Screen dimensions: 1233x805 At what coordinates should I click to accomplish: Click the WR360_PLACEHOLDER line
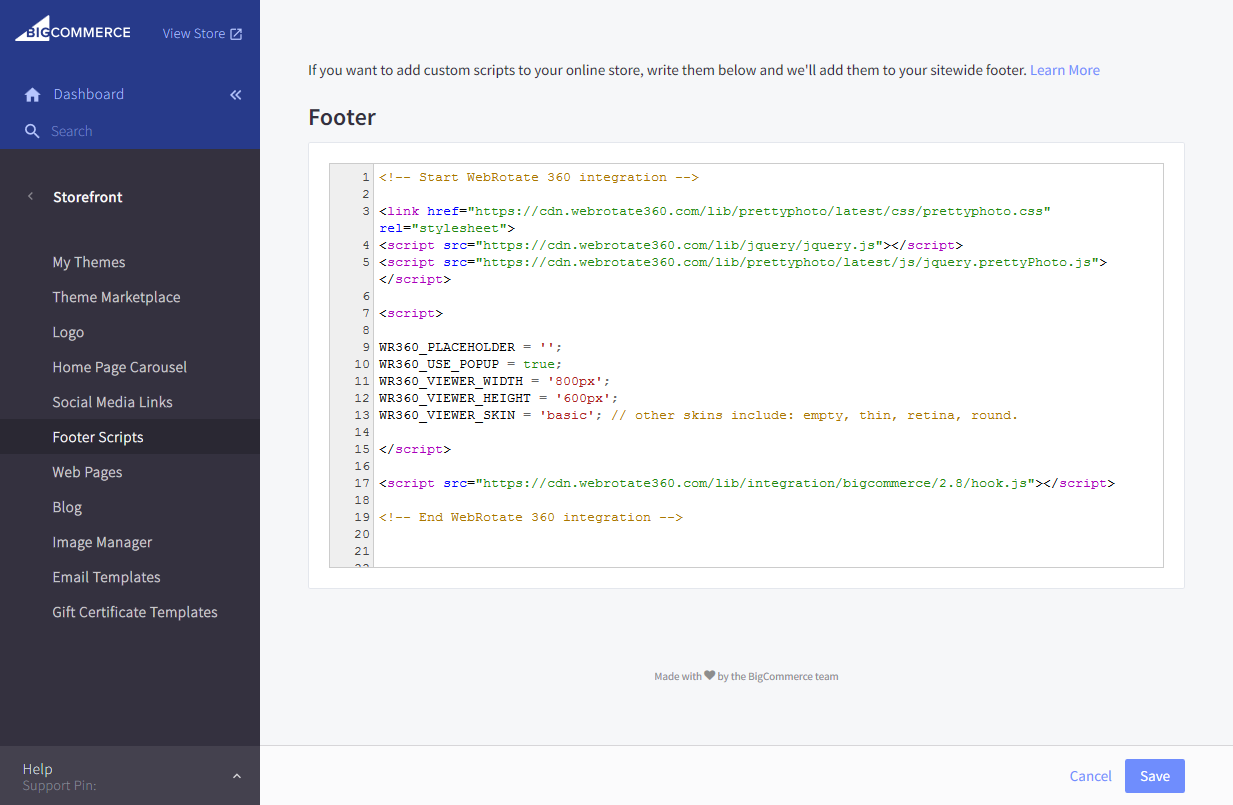471,347
